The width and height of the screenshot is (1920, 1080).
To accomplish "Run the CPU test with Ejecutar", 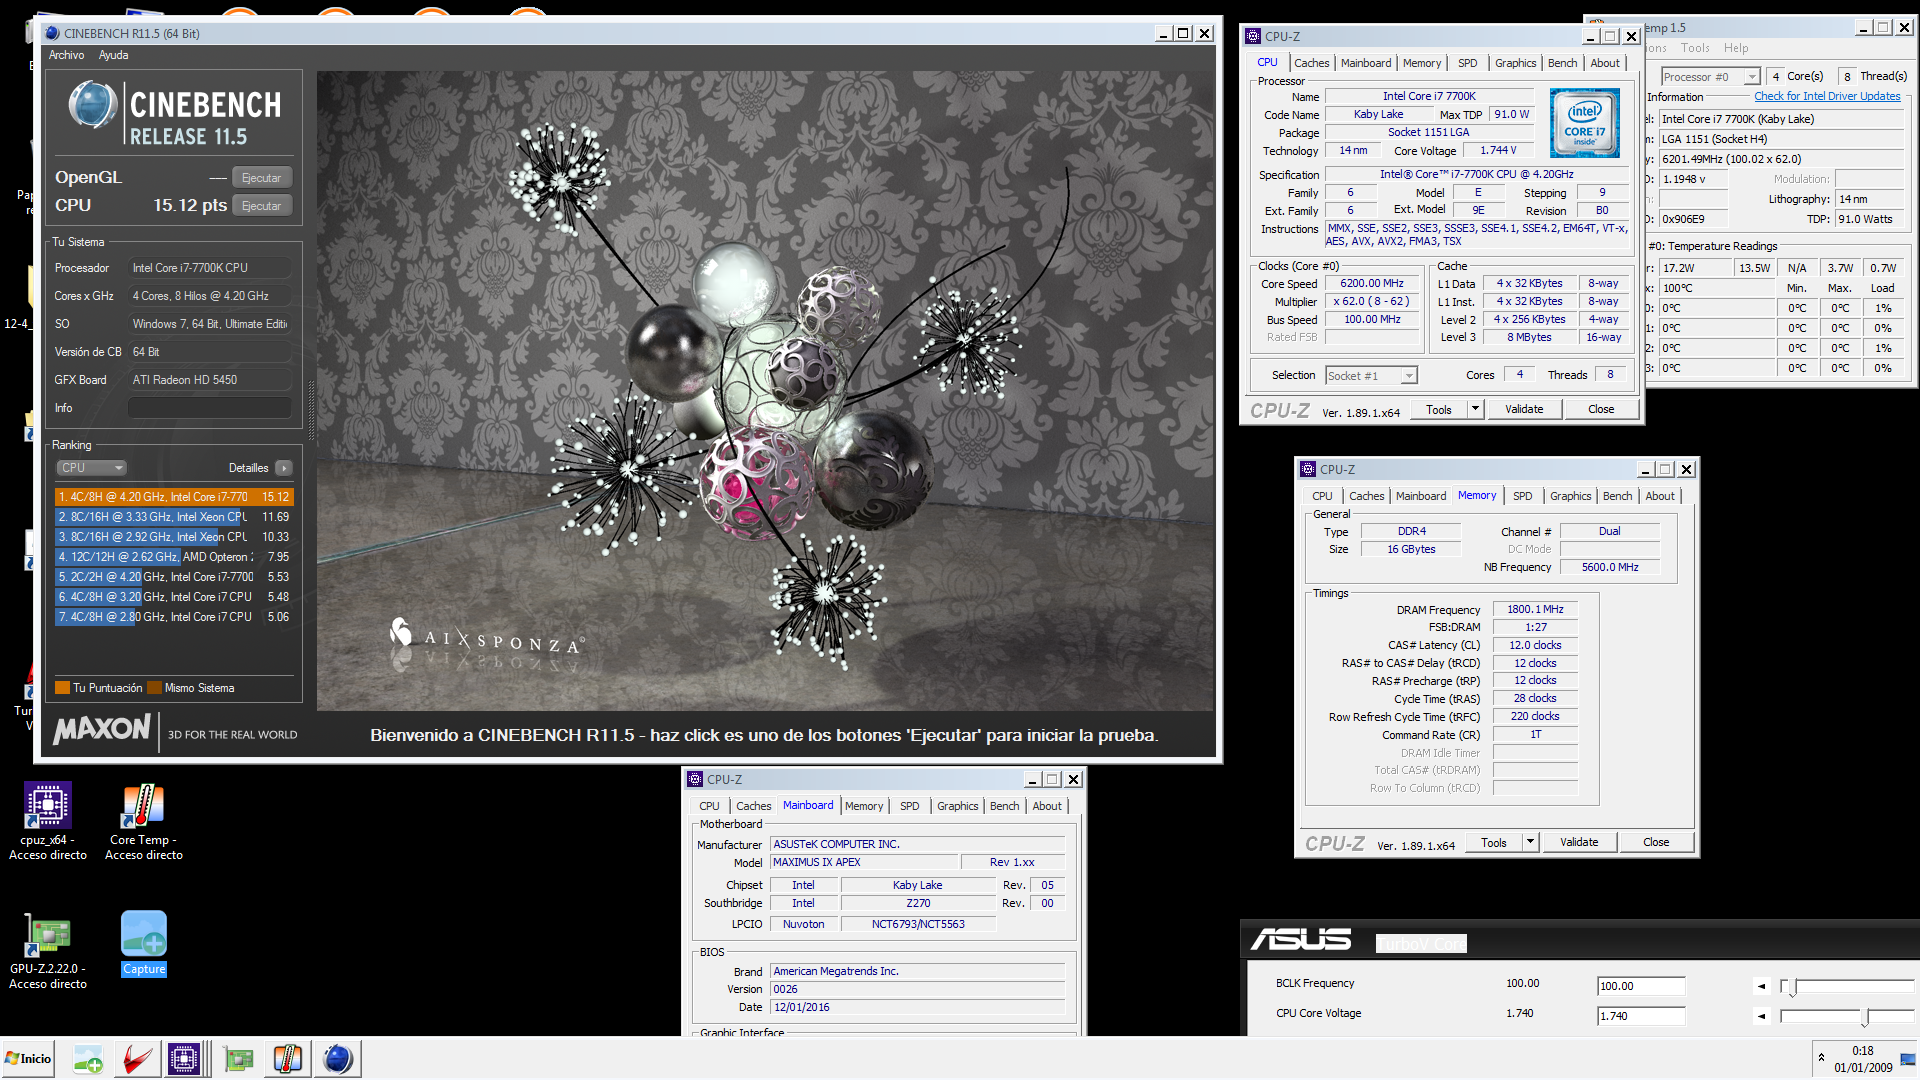I will coord(262,206).
